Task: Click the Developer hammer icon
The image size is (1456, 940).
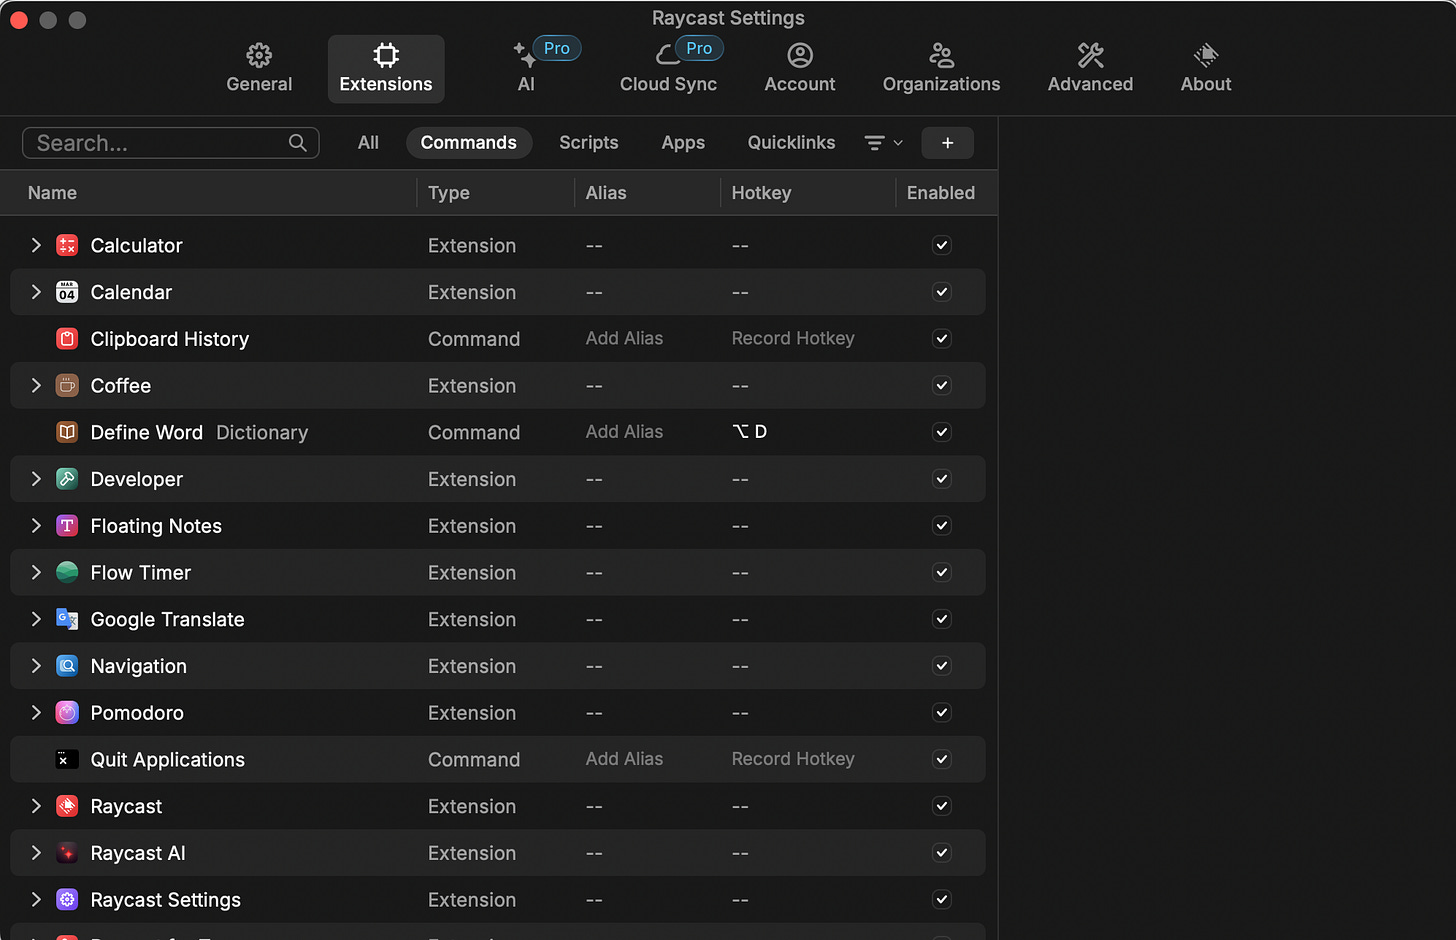Action: pos(67,479)
